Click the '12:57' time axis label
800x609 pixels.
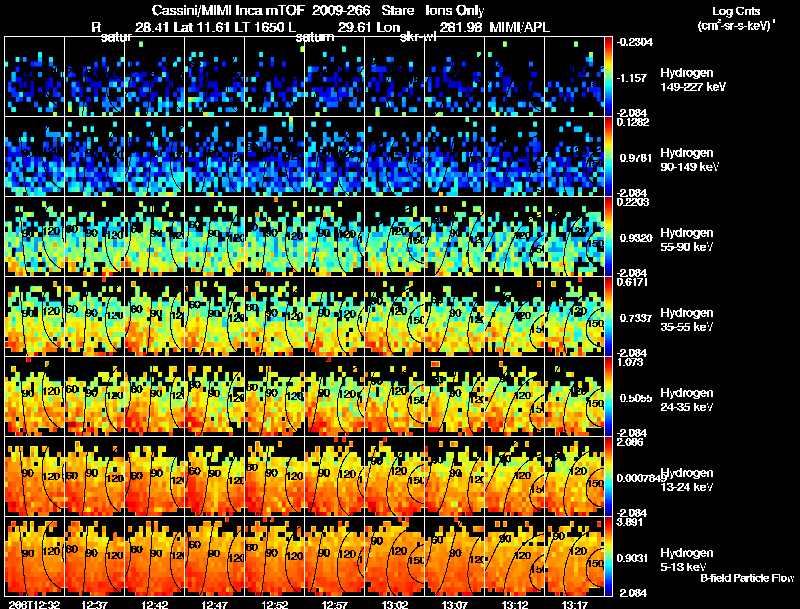tap(335, 604)
